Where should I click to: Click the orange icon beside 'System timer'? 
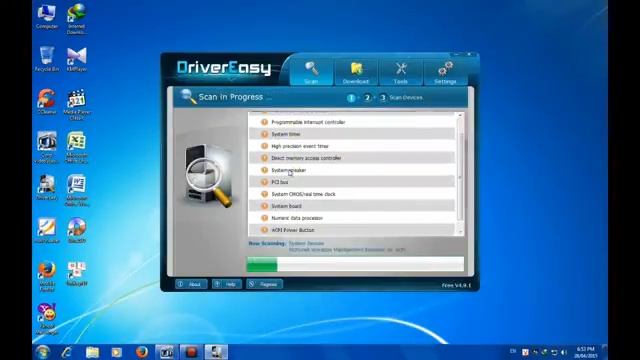point(264,134)
